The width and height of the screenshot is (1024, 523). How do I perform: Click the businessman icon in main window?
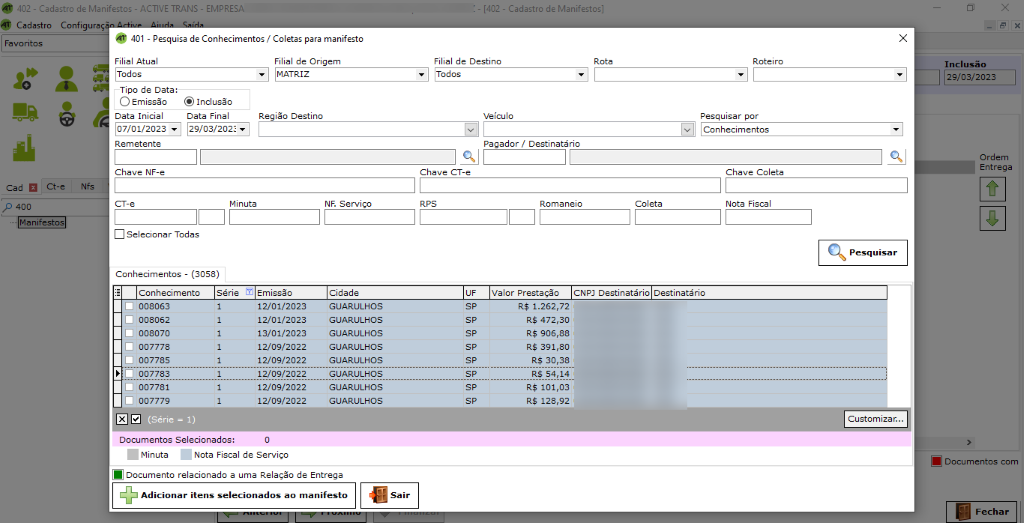[x=66, y=78]
